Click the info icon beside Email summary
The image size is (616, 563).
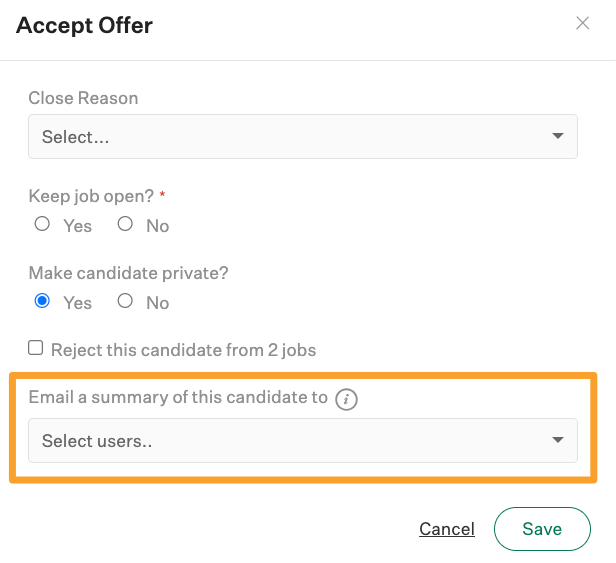coord(346,399)
